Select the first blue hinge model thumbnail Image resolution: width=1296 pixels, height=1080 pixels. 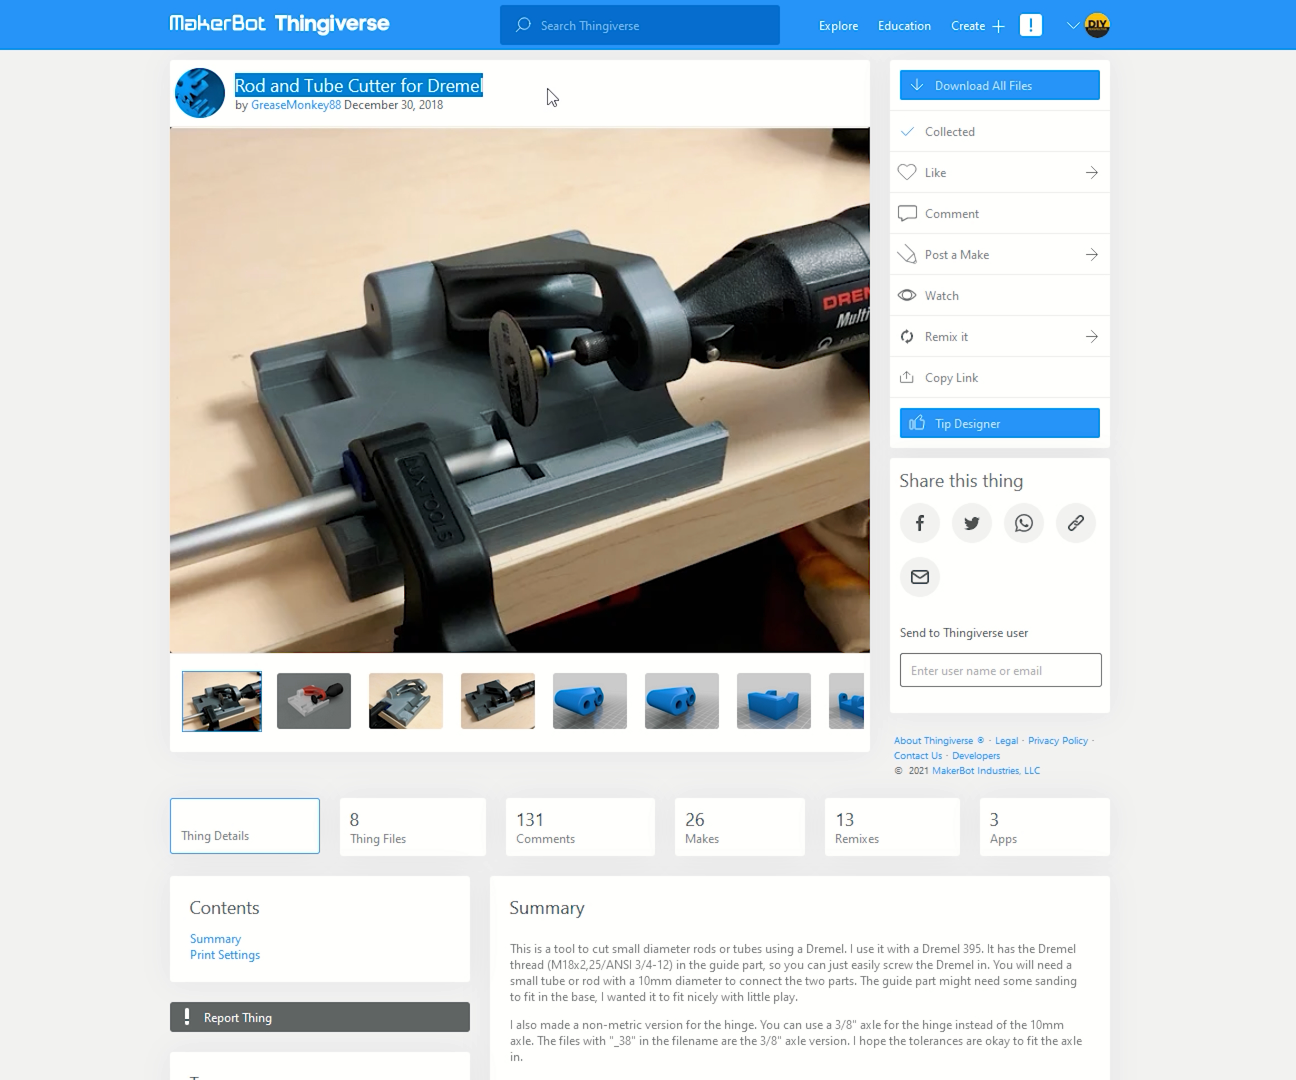[590, 701]
